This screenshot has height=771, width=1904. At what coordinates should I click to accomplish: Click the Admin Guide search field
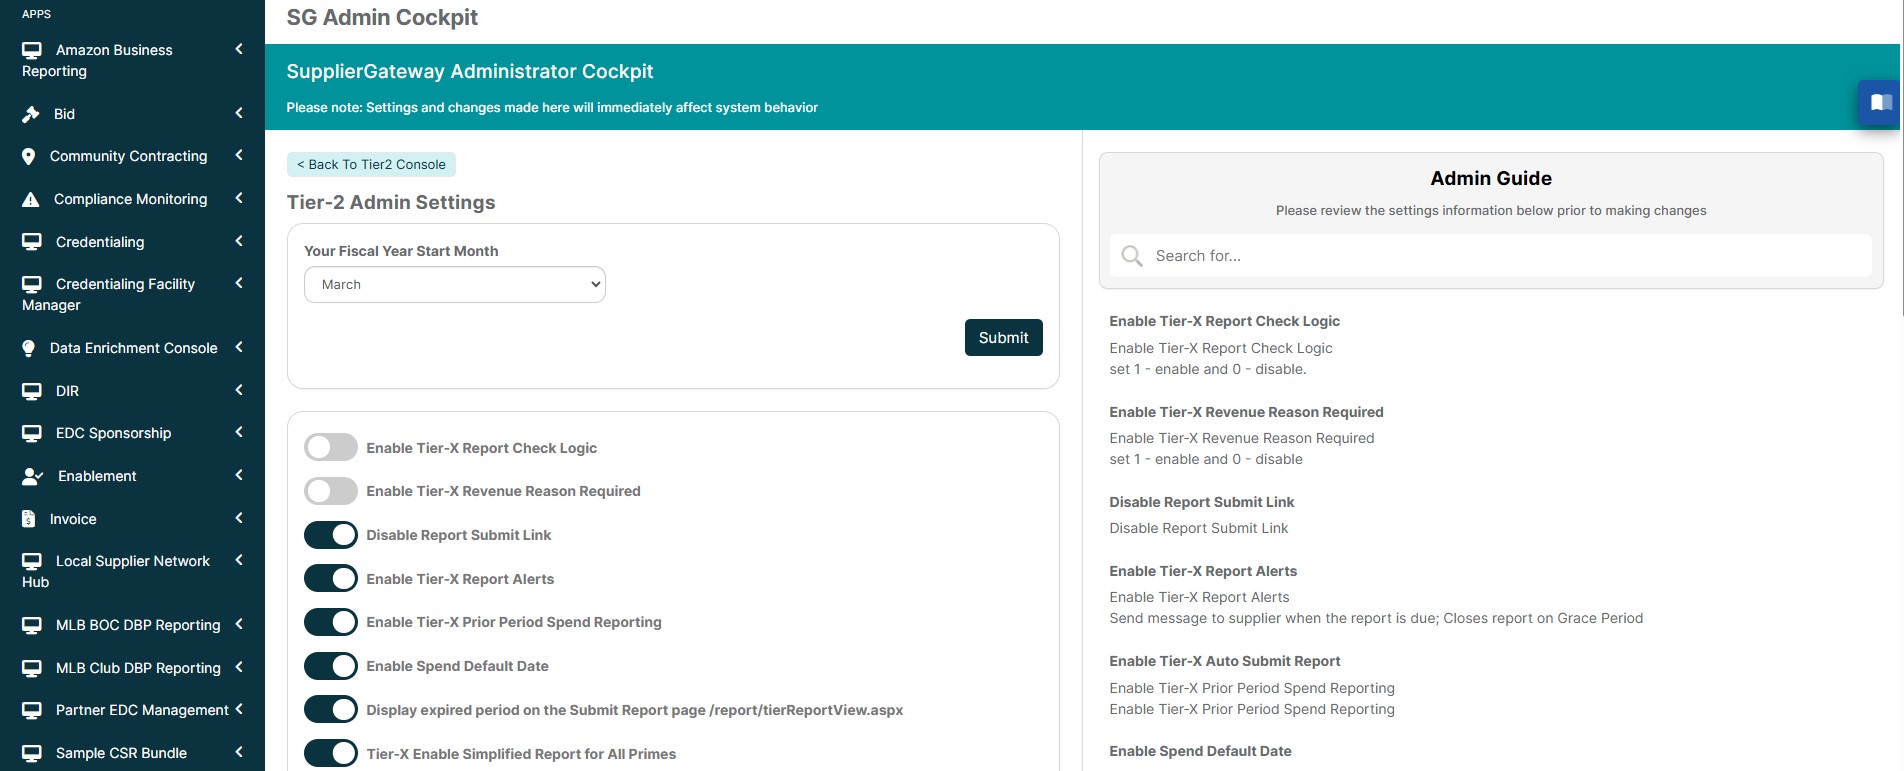click(x=1500, y=256)
